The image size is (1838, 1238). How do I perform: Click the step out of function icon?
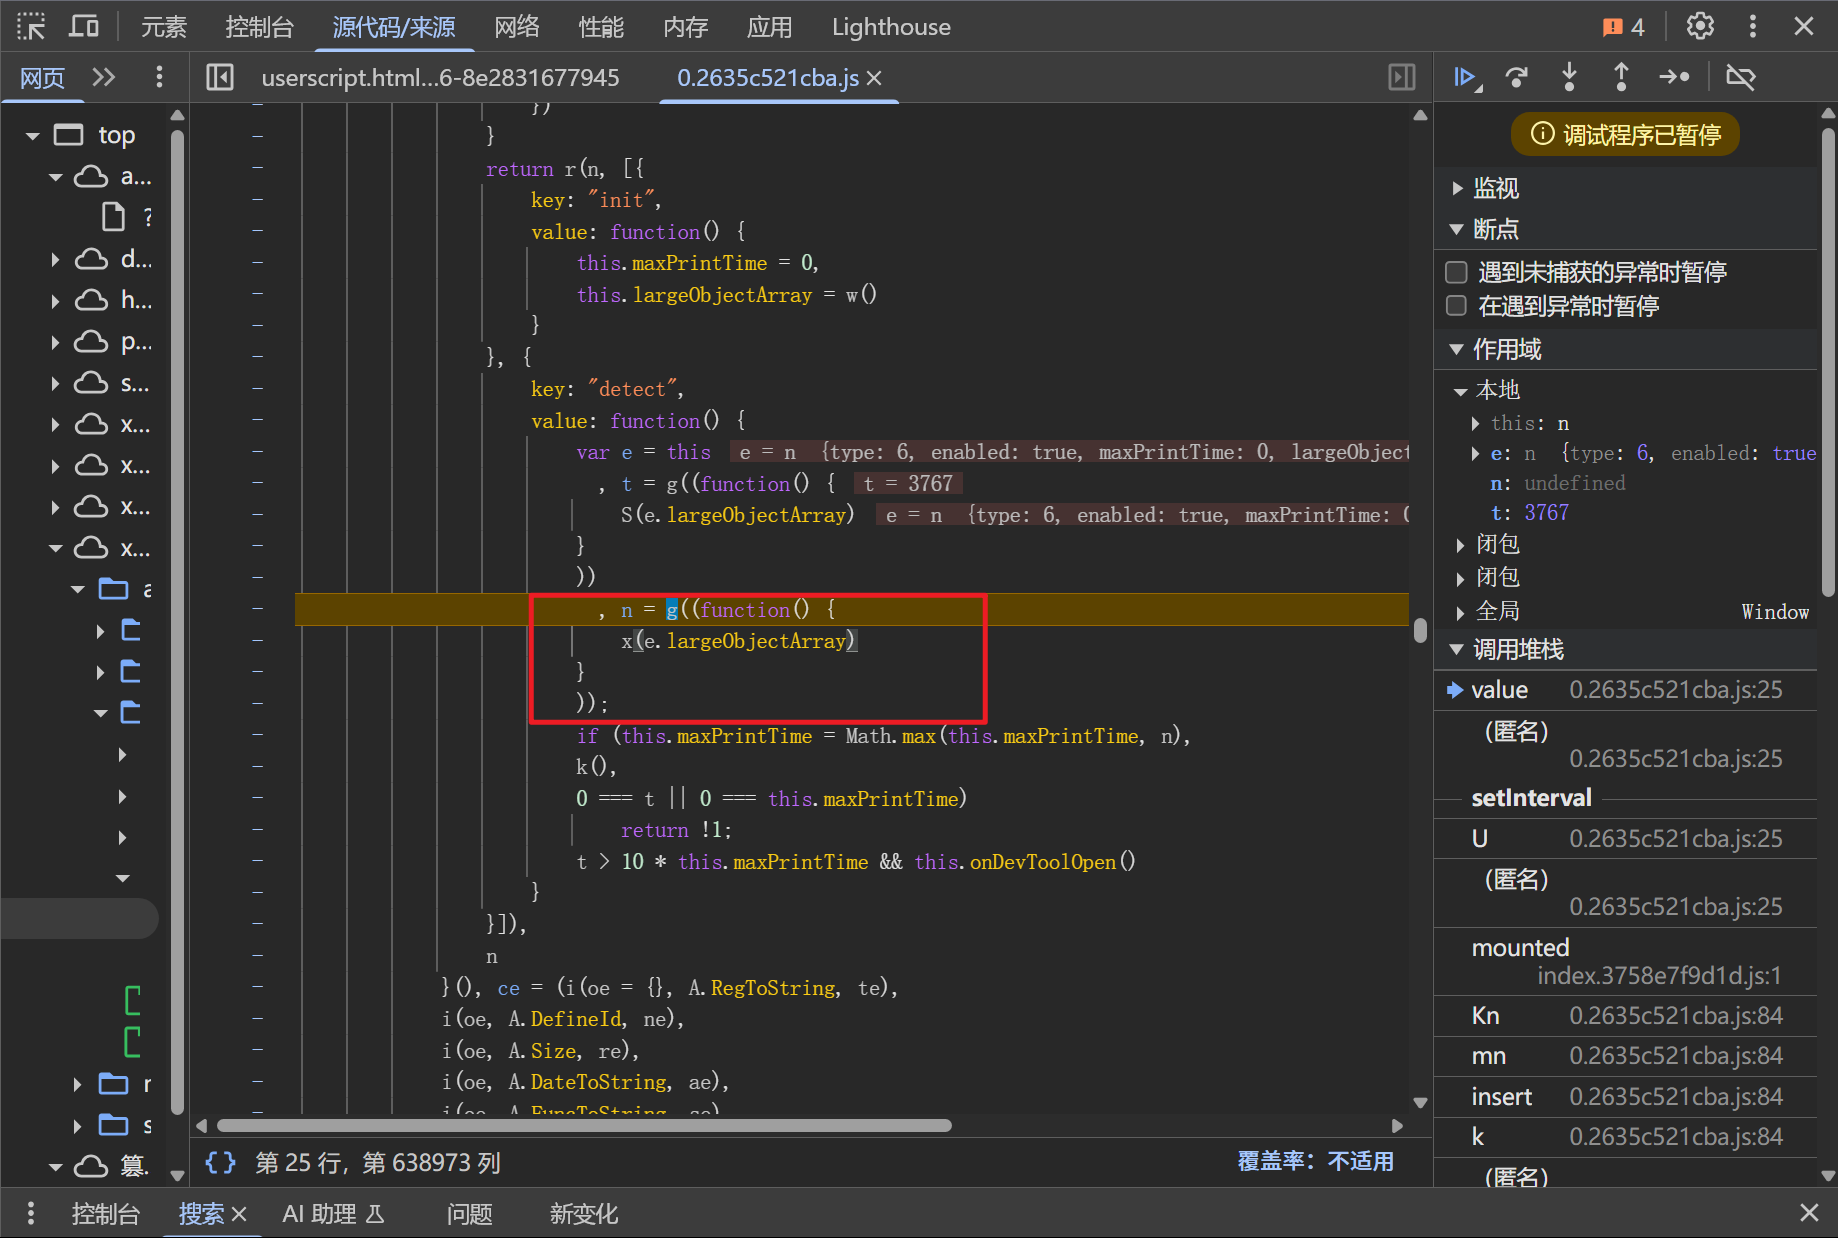click(1621, 77)
